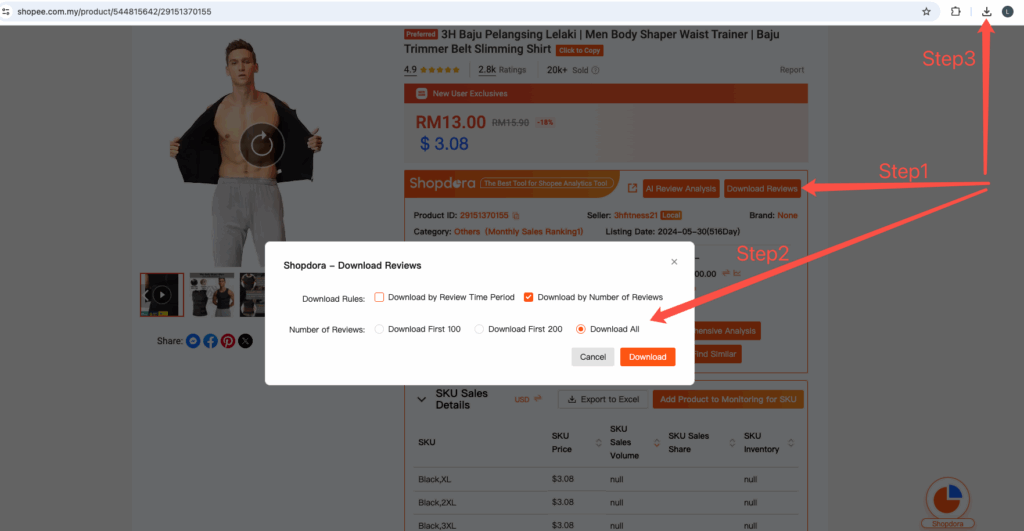Choose the Download All radio button
The width and height of the screenshot is (1024, 531).
581,329
